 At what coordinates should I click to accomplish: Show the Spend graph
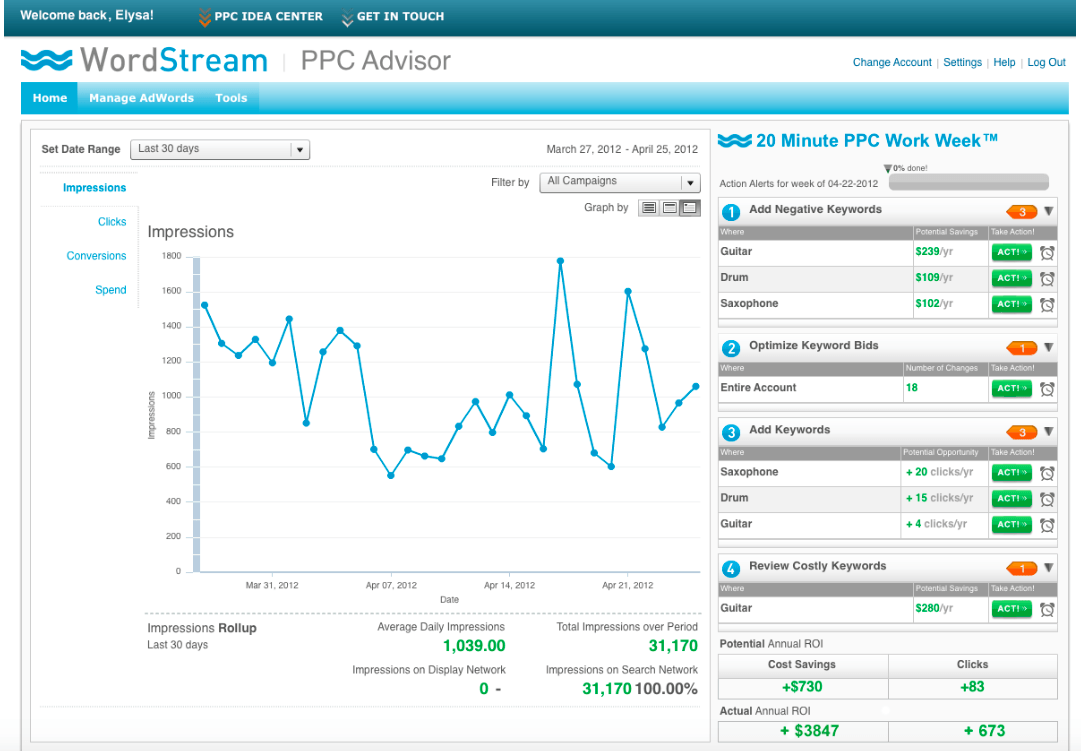pos(110,290)
